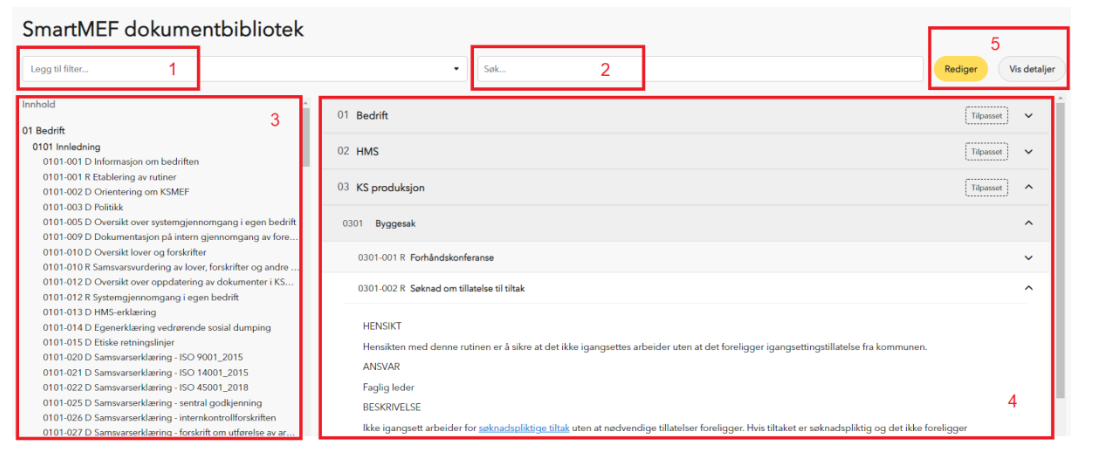Open '0101-014 D Egenerklæring vedrørende sosial dumping'
The image size is (1098, 456).
[157, 327]
